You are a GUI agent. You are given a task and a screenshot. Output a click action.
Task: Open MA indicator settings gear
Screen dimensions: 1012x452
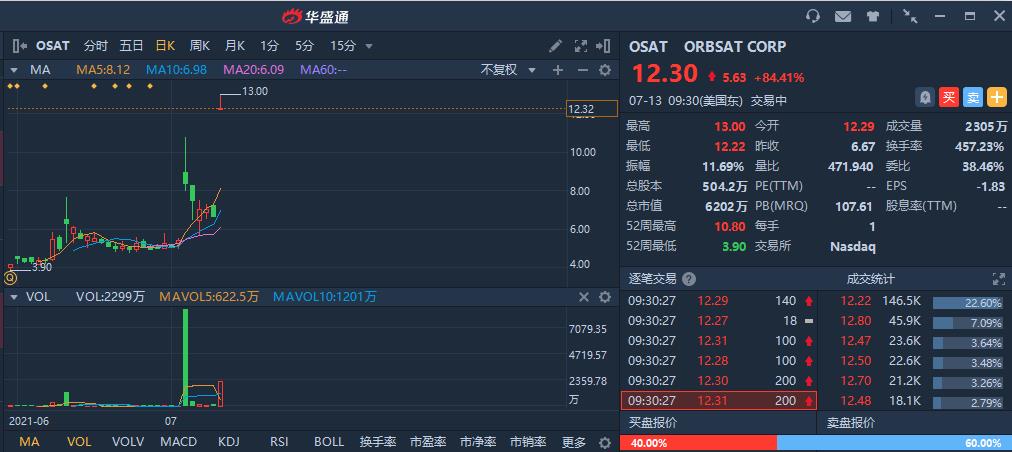pyautogui.click(x=605, y=70)
